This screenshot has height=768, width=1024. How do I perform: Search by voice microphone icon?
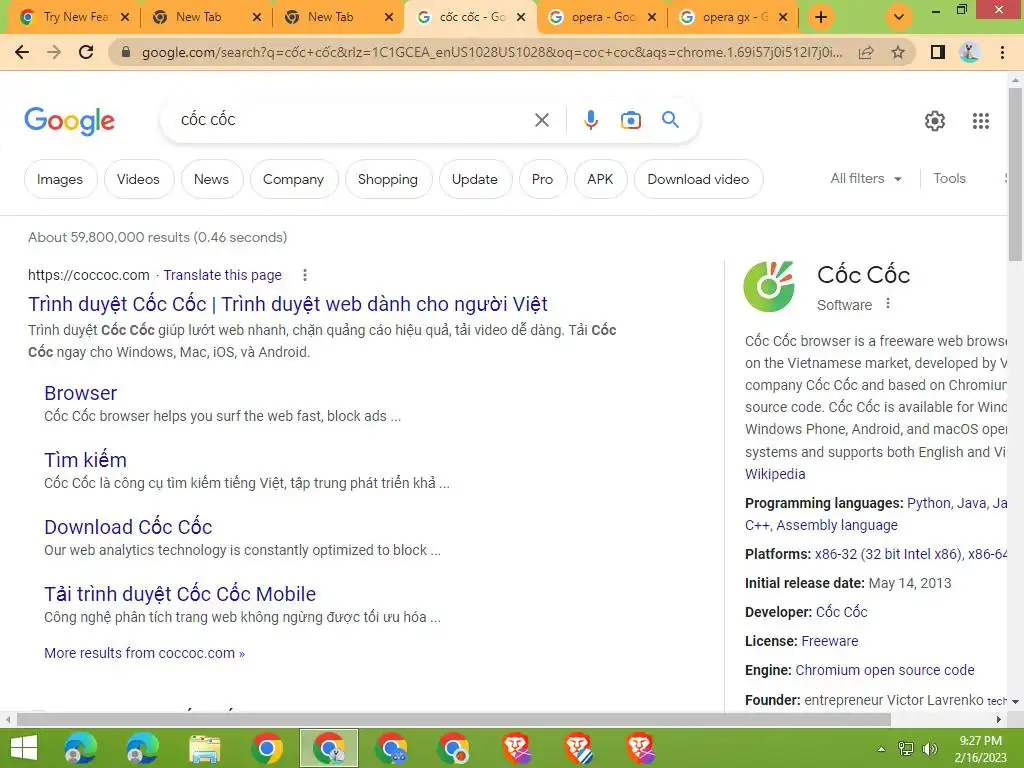(x=590, y=120)
